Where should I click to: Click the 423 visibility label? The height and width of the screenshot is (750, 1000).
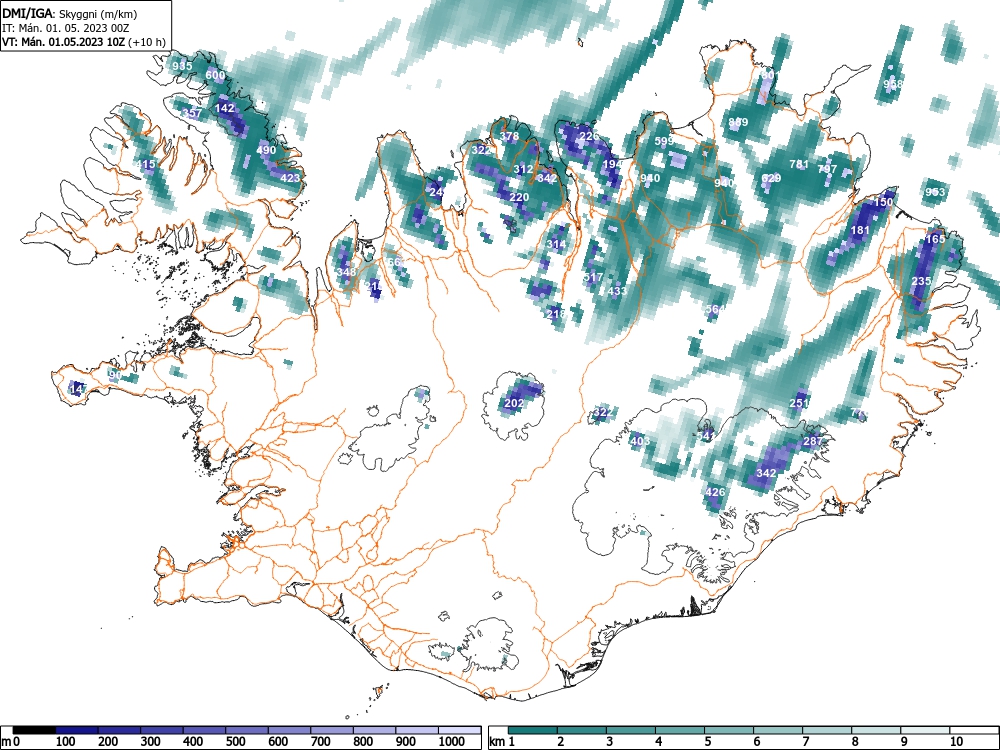click(x=290, y=178)
